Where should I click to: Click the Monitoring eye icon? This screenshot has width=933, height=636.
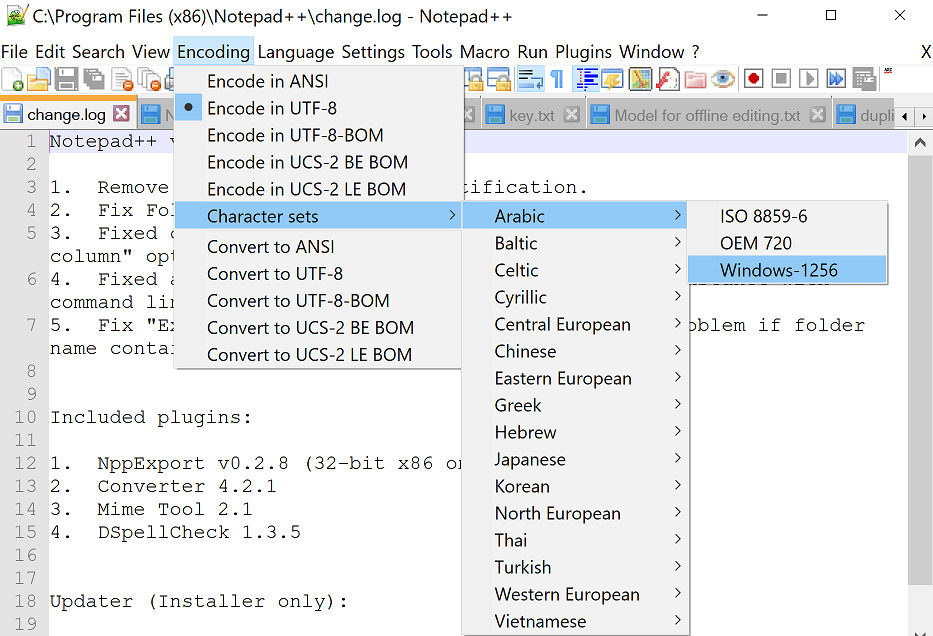coord(723,79)
